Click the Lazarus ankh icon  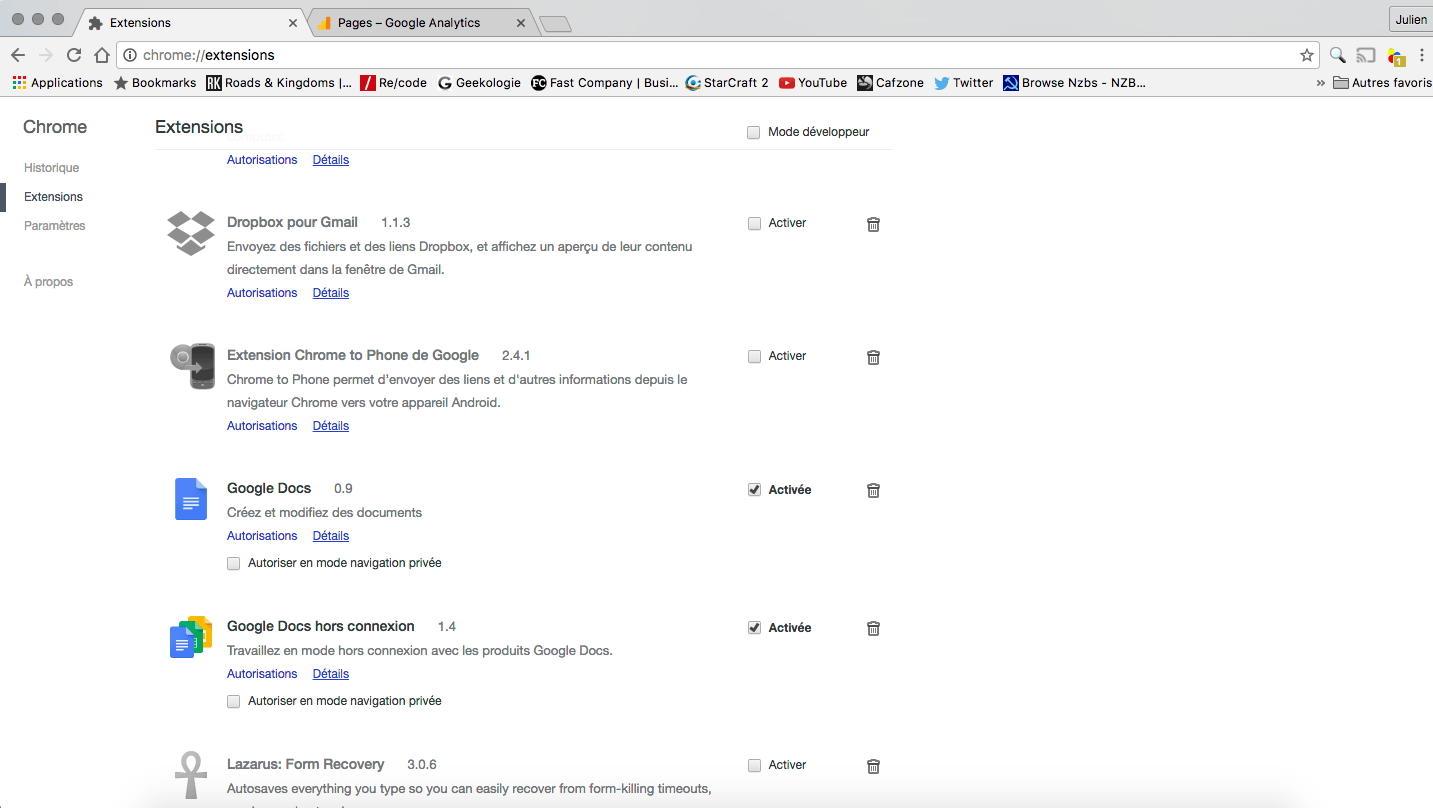pos(191,775)
